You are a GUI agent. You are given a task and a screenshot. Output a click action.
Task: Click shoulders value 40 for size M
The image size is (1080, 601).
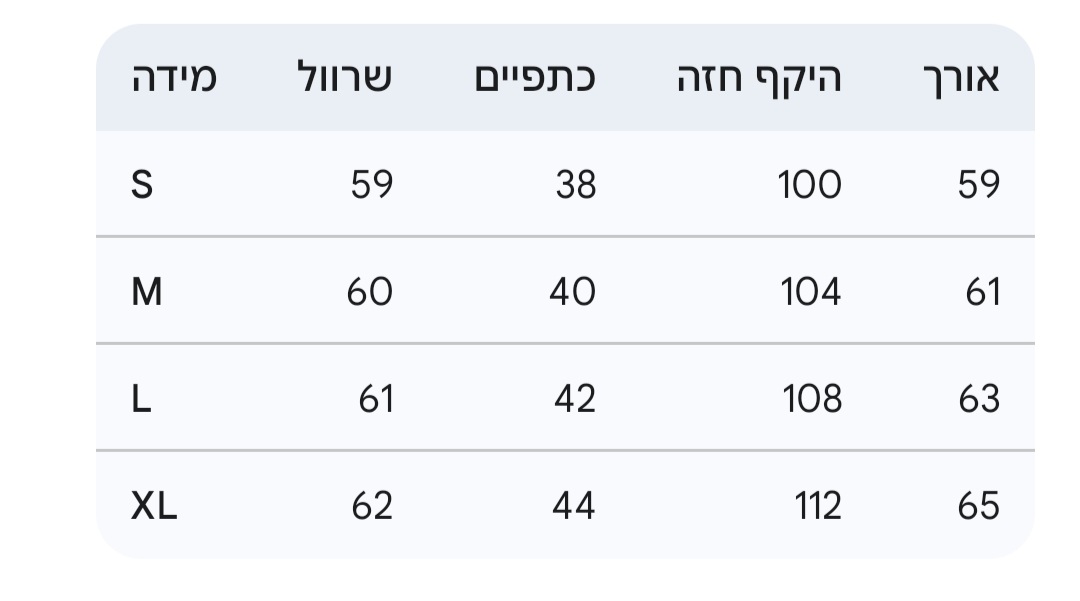pyautogui.click(x=572, y=292)
